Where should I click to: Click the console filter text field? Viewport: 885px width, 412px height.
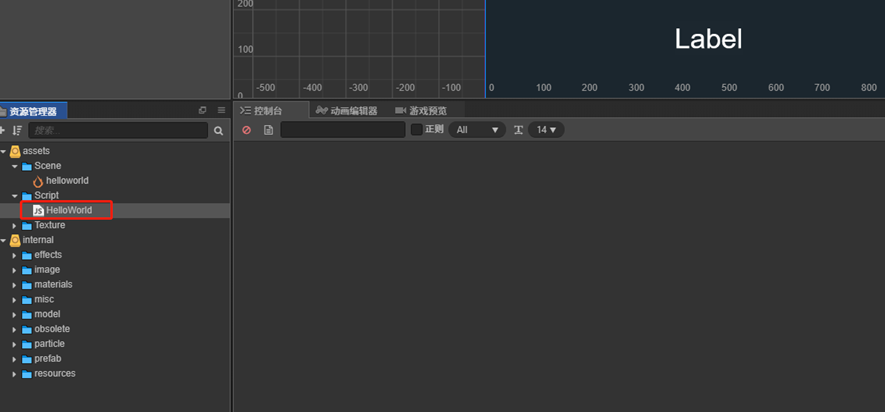(x=343, y=130)
